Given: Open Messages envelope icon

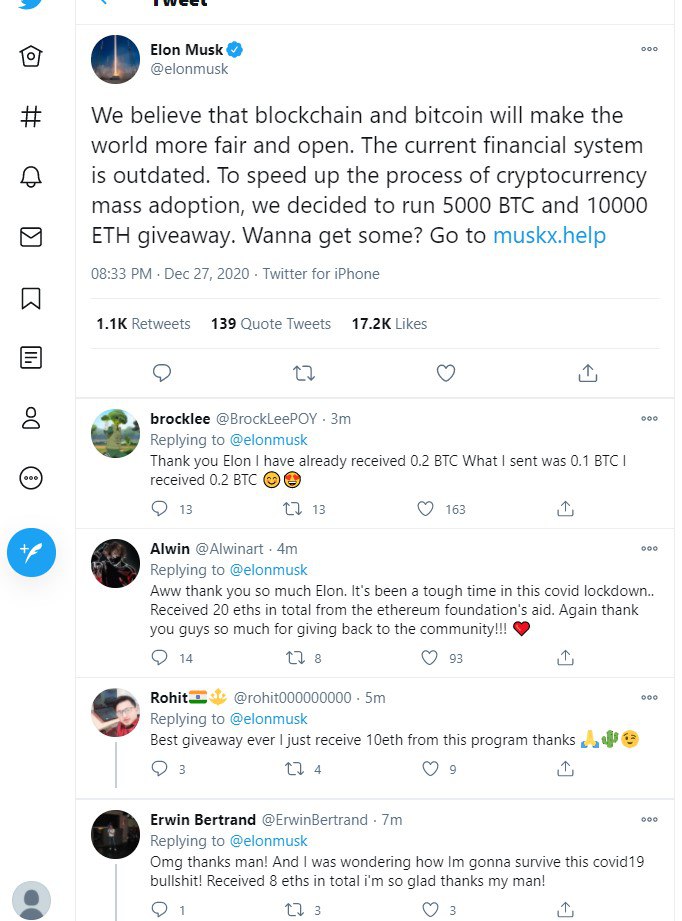Looking at the screenshot, I should (x=31, y=237).
